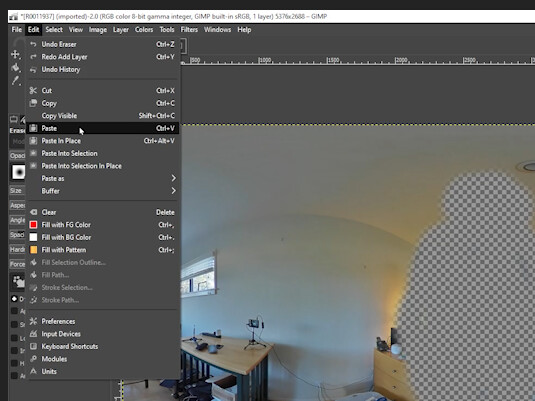Click the Preferences tools icon
Screen dimensions: 535x401
[33, 321]
